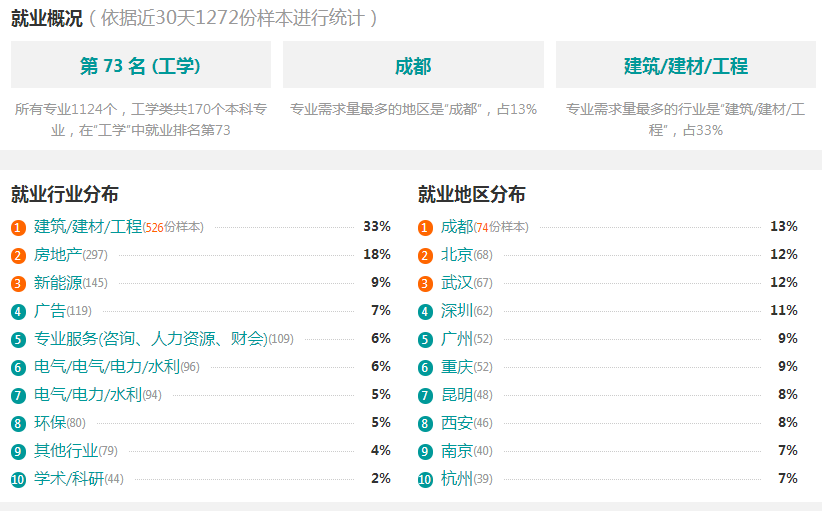Select the 成都 top summary card
Viewport: 822px width, 511px height.
click(x=413, y=64)
